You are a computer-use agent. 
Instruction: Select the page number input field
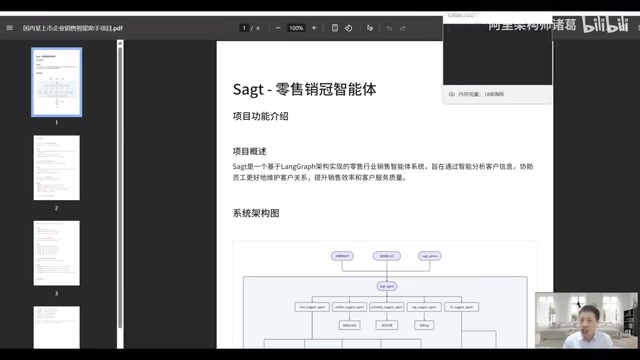[x=244, y=28]
